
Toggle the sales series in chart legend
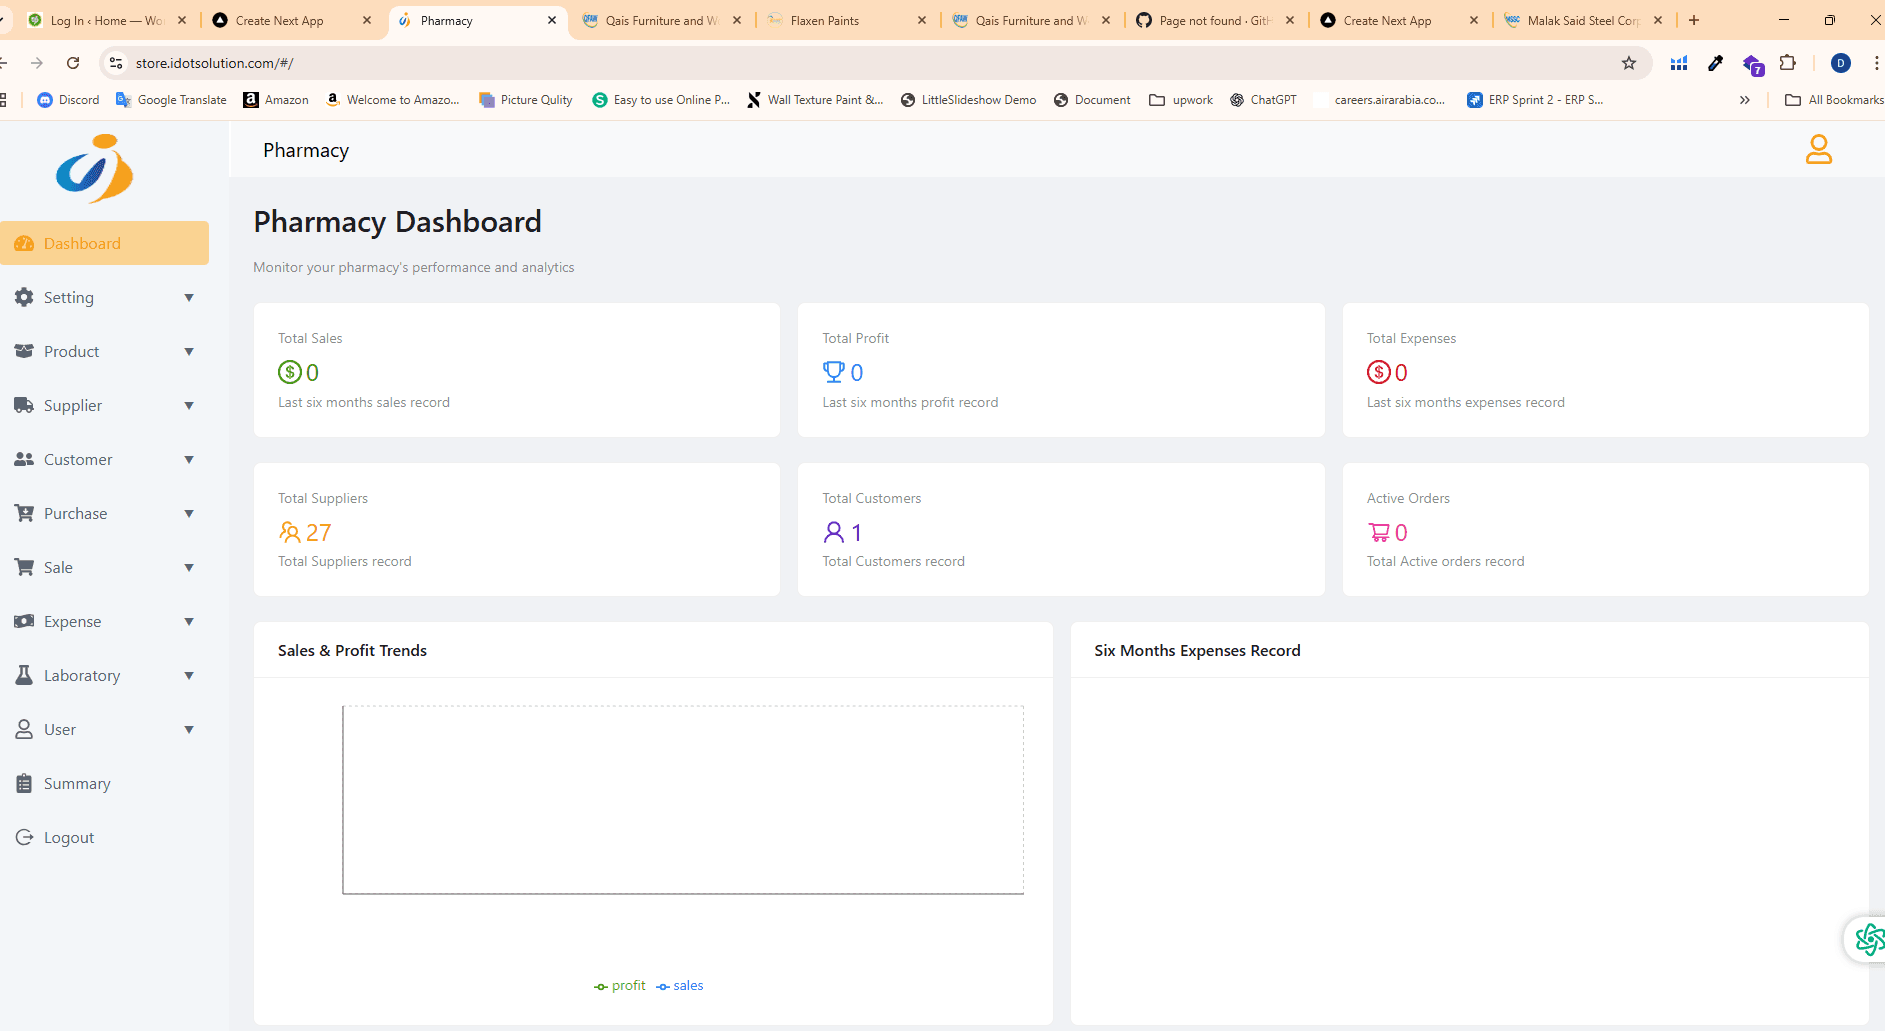(x=680, y=986)
